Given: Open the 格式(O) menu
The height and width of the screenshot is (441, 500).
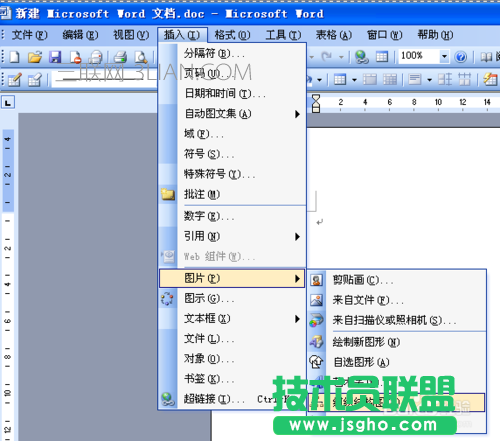Looking at the screenshot, I should (x=232, y=35).
